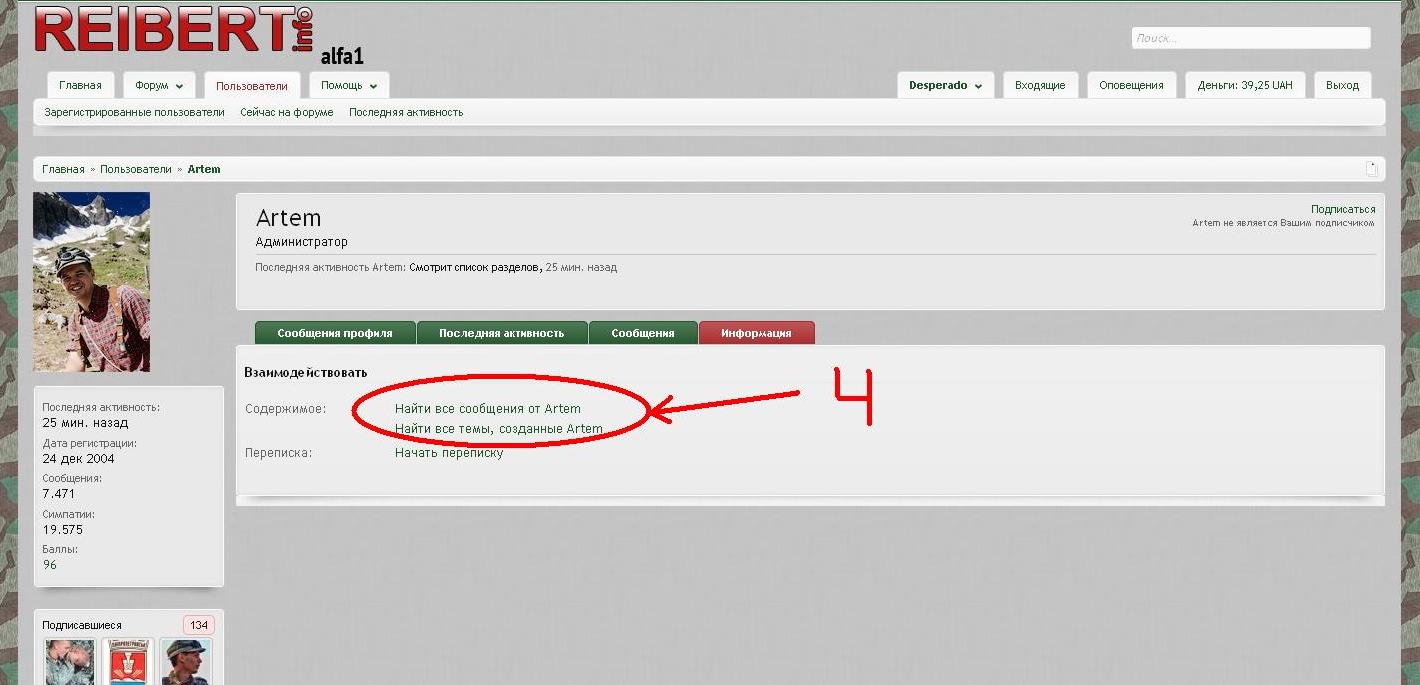Open the first follower avatar thumbnail
1420x685 pixels.
click(70, 662)
